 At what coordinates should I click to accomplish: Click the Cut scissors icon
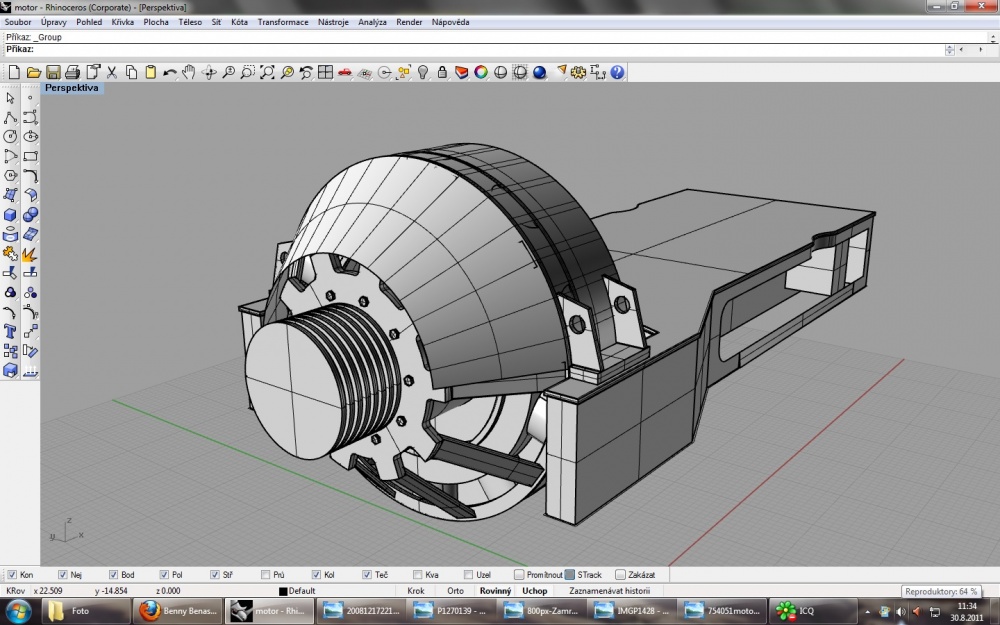tap(112, 72)
